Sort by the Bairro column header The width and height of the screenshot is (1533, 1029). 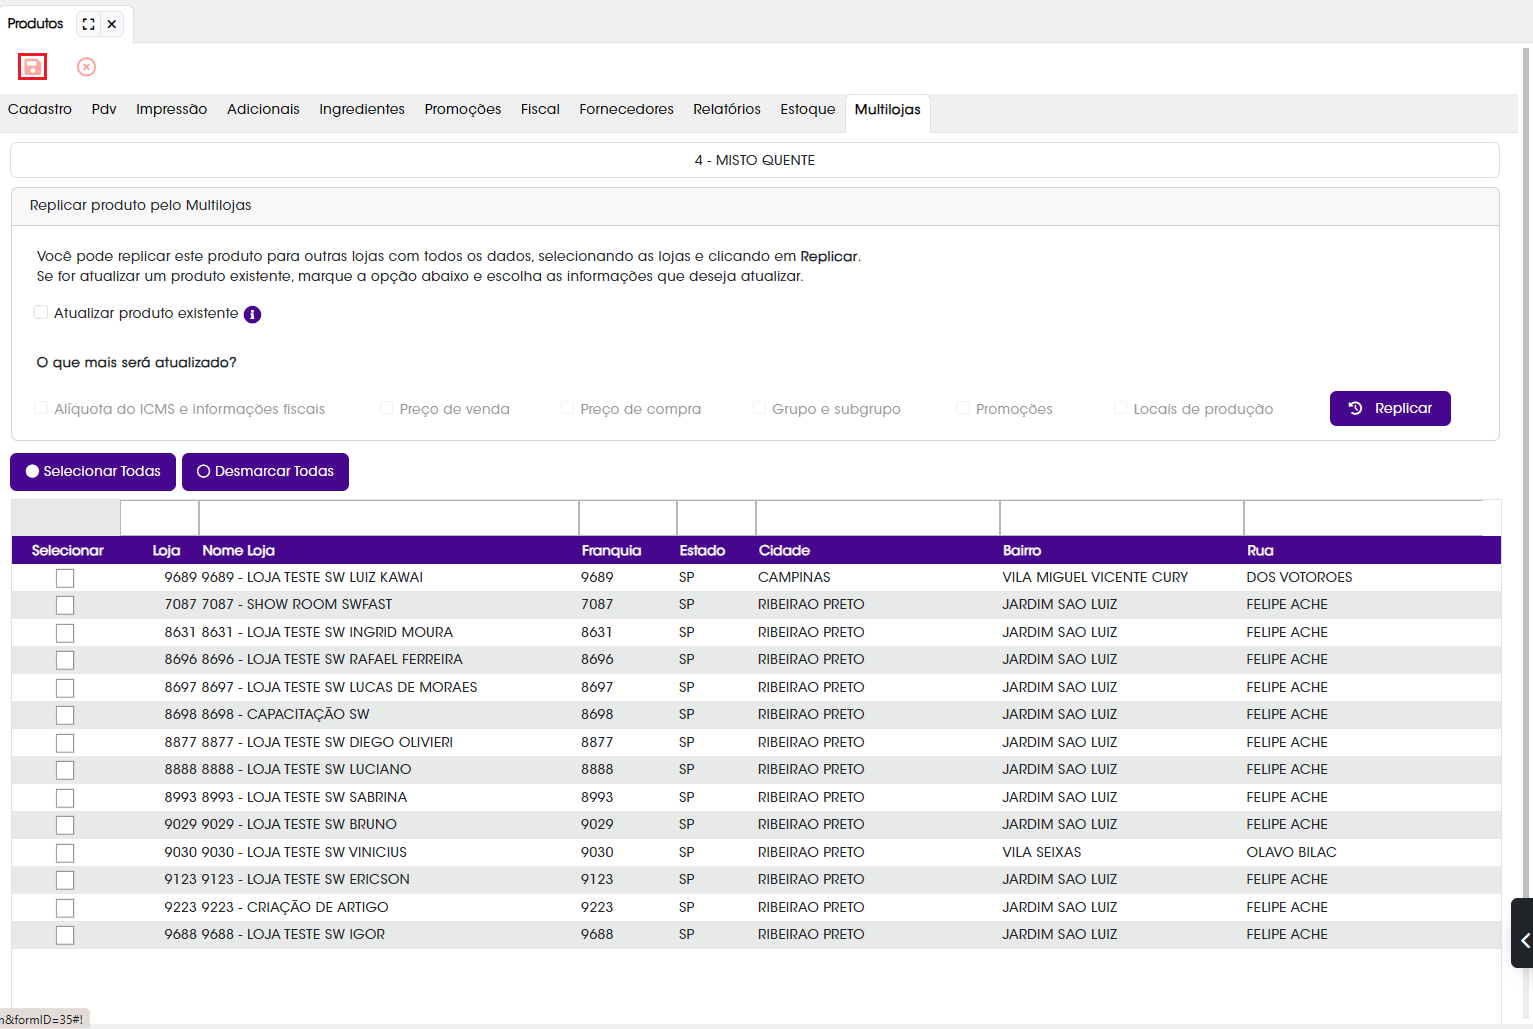click(x=1022, y=551)
